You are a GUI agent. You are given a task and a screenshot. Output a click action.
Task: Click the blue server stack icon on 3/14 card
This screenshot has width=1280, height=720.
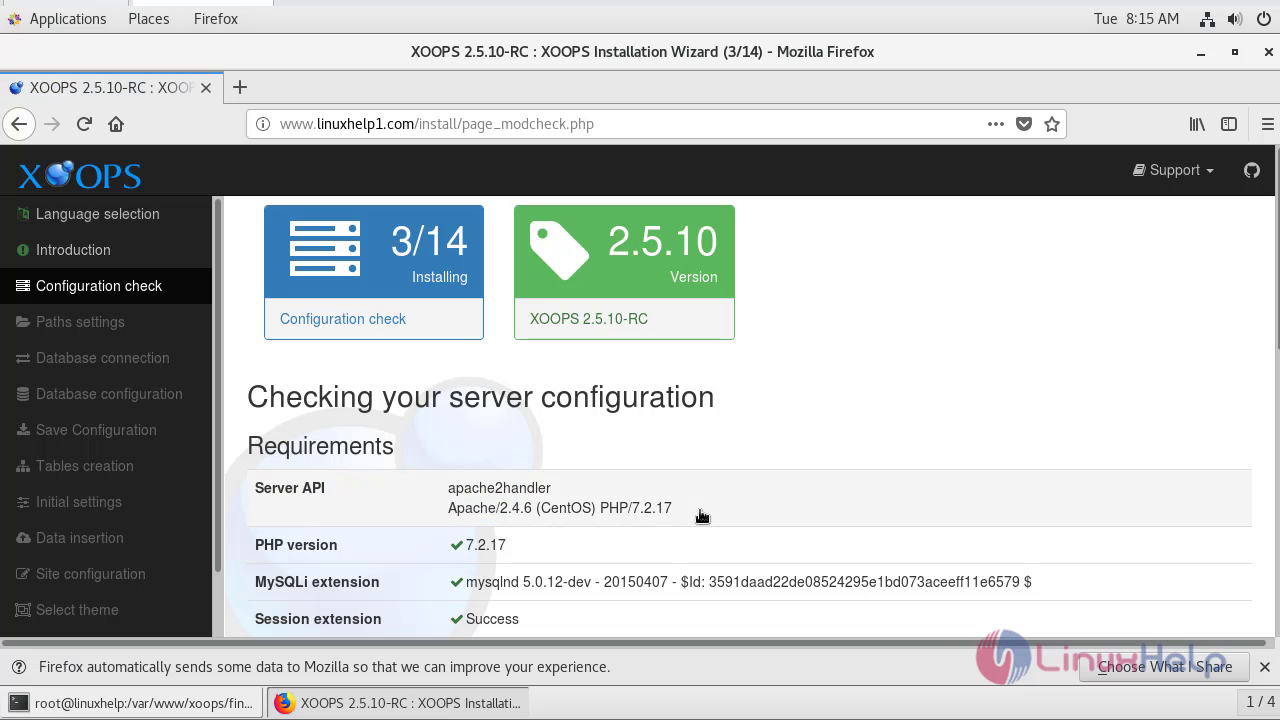pyautogui.click(x=325, y=249)
